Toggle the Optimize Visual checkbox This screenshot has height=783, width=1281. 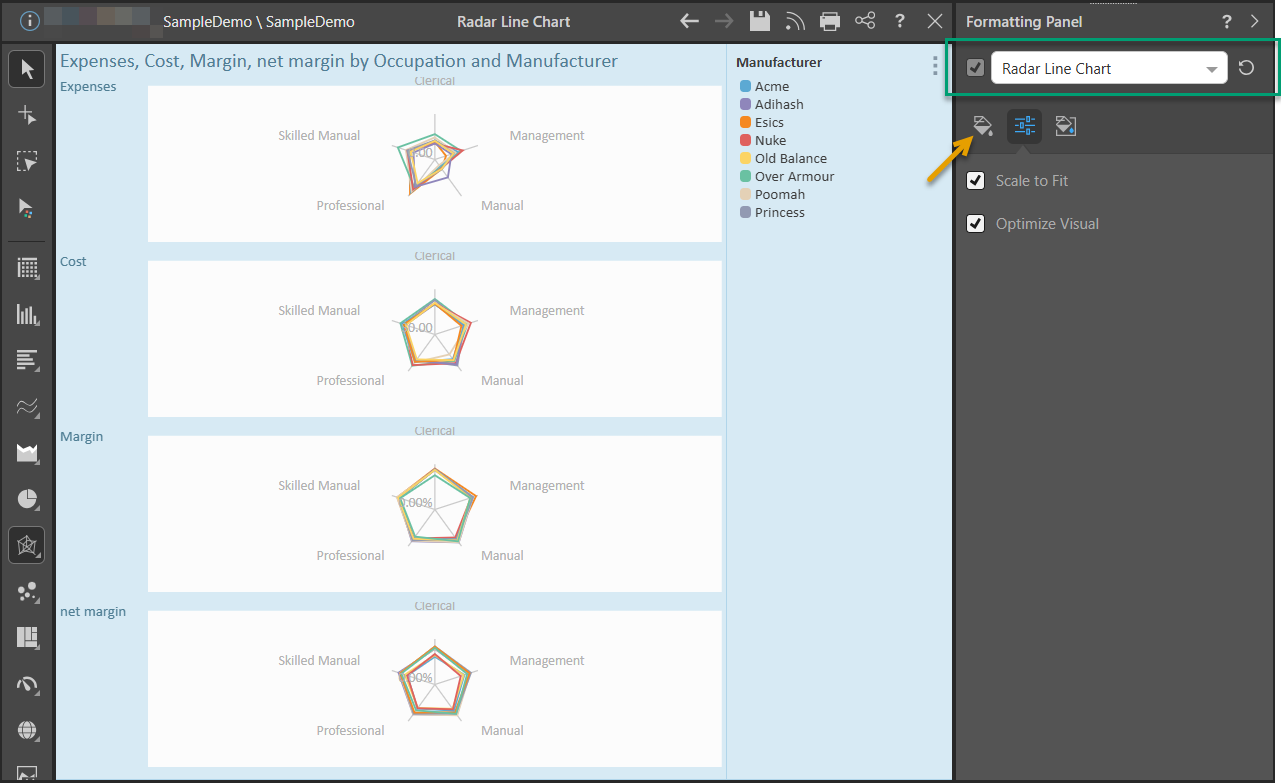click(976, 224)
